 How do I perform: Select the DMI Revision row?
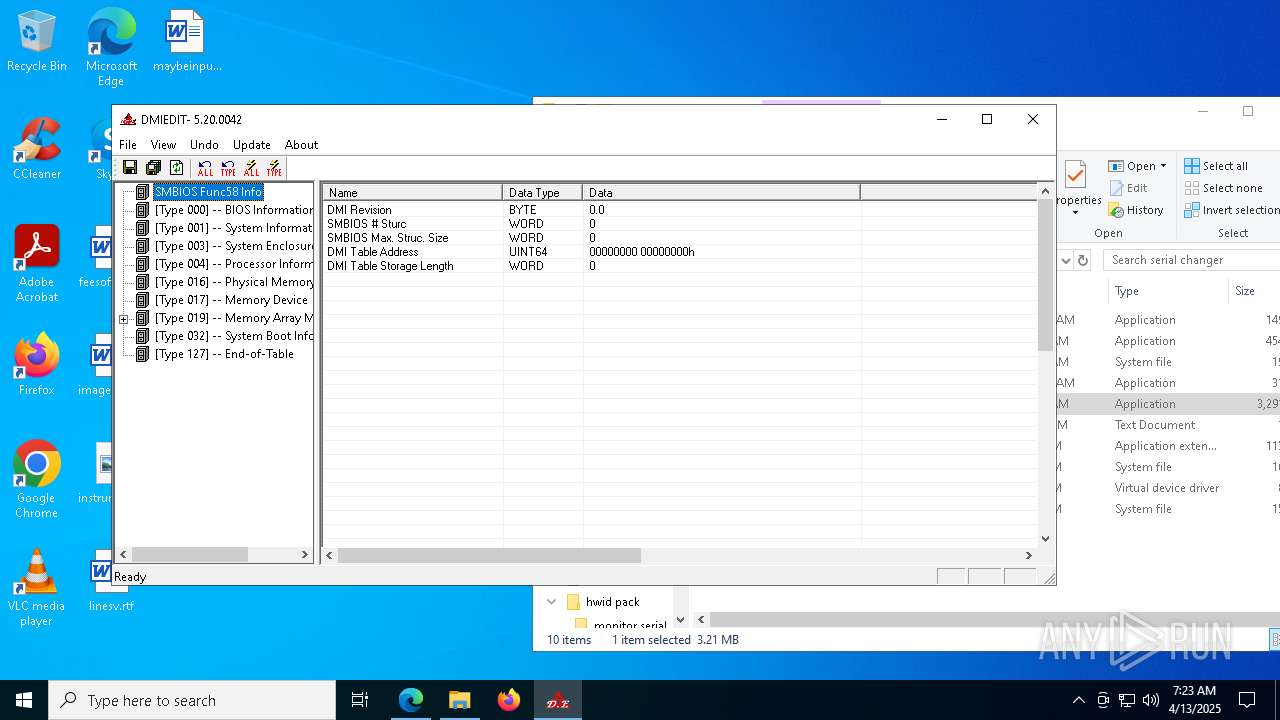tap(680, 210)
